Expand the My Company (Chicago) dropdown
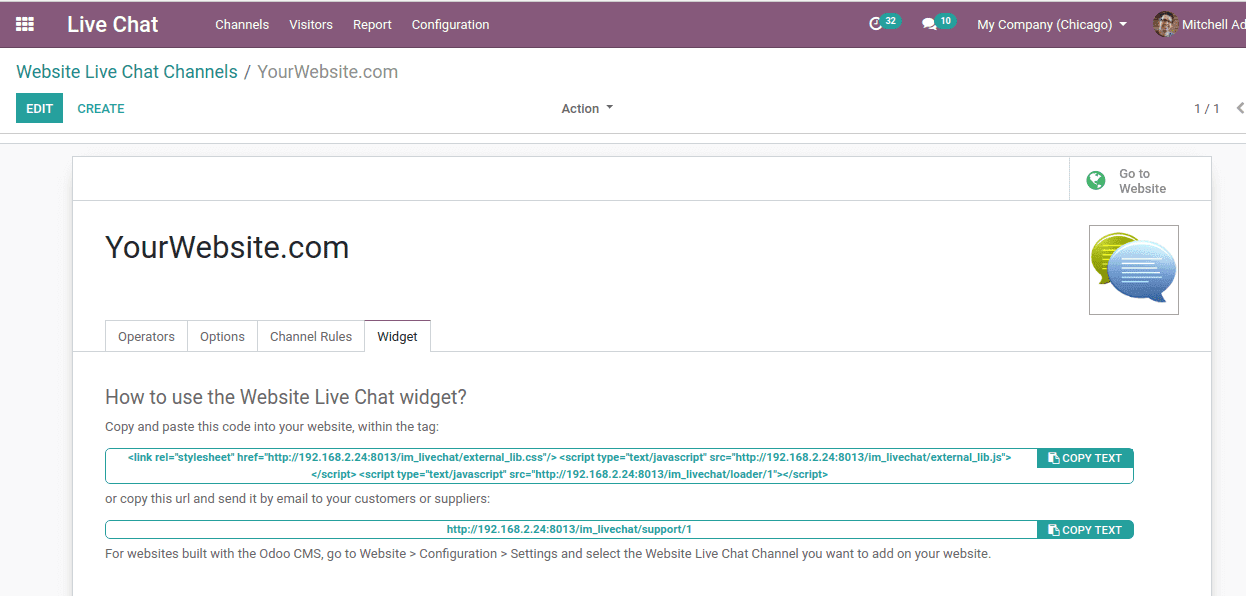Image resolution: width=1246 pixels, height=596 pixels. (x=1052, y=24)
